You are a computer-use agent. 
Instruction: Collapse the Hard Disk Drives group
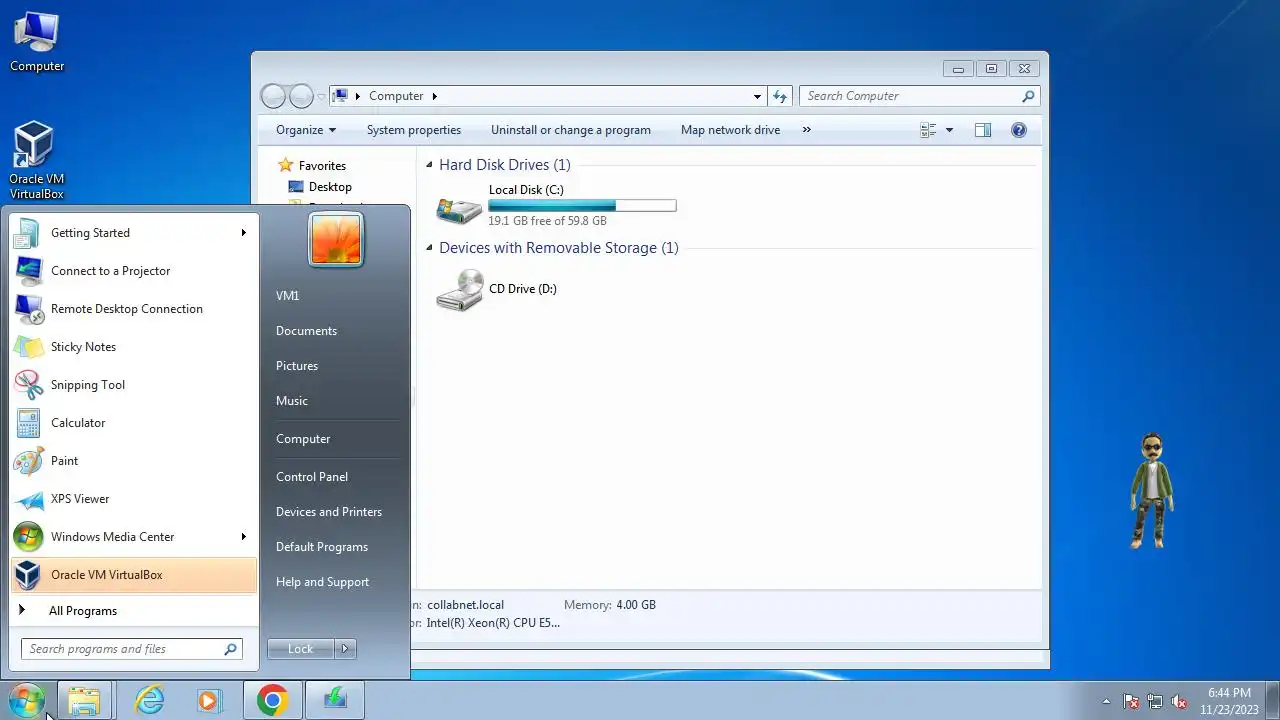[x=429, y=166]
